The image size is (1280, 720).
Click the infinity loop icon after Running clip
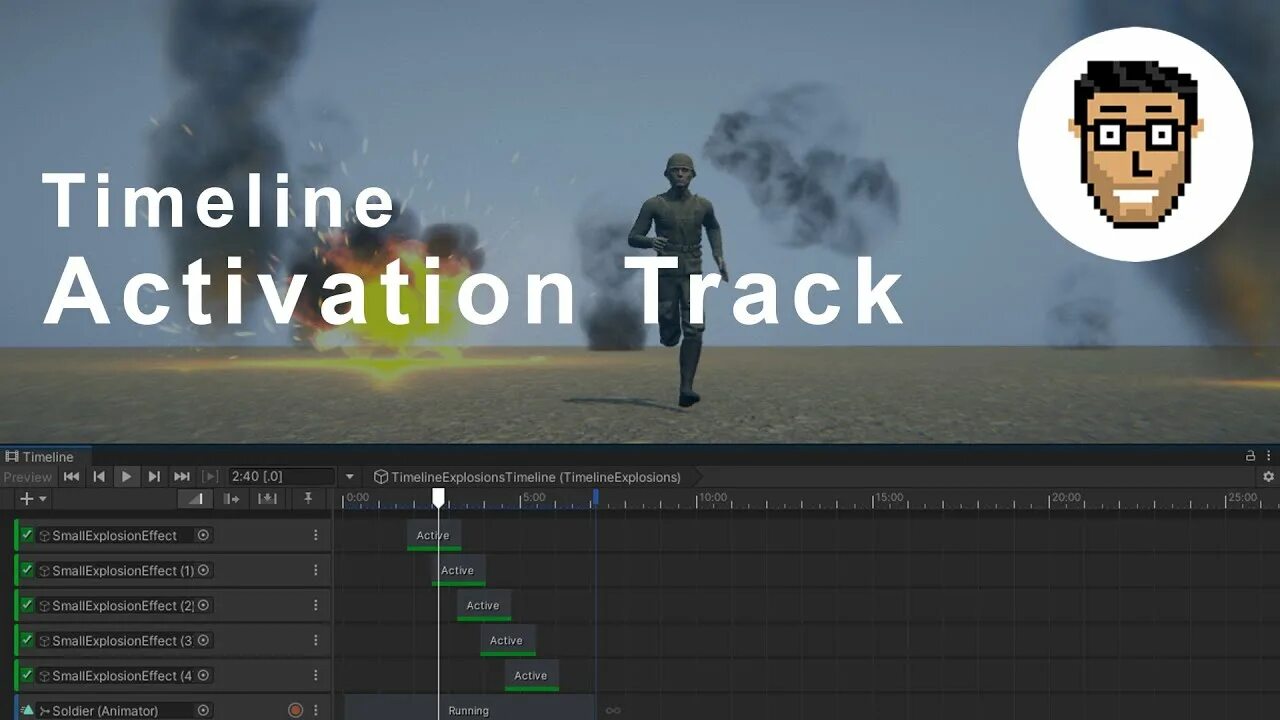[x=613, y=711]
